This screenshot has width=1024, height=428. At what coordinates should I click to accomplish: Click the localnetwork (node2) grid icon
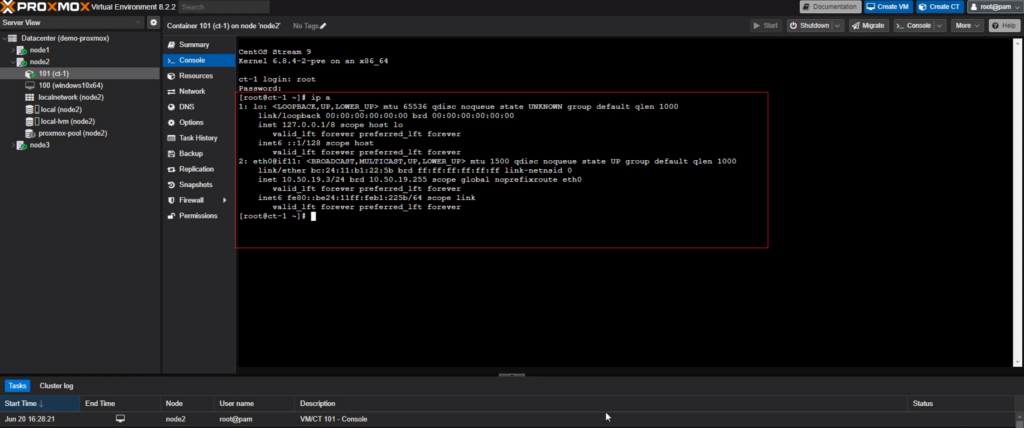click(30, 97)
